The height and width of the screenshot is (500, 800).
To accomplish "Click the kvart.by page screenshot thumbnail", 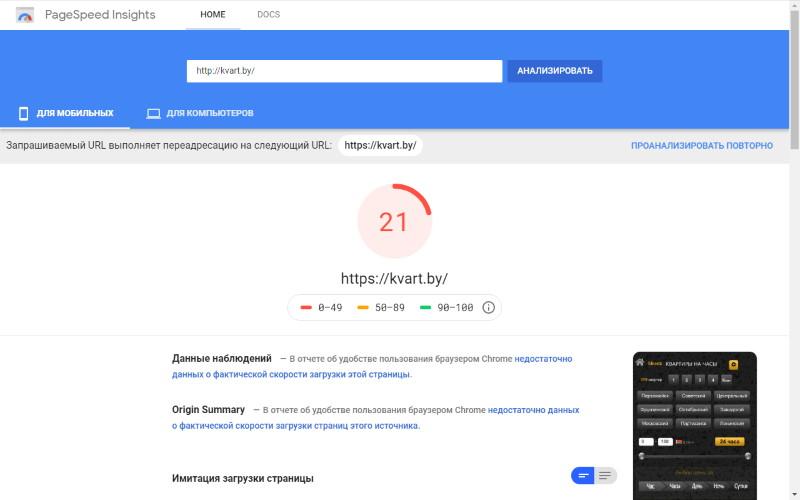I will pyautogui.click(x=694, y=426).
